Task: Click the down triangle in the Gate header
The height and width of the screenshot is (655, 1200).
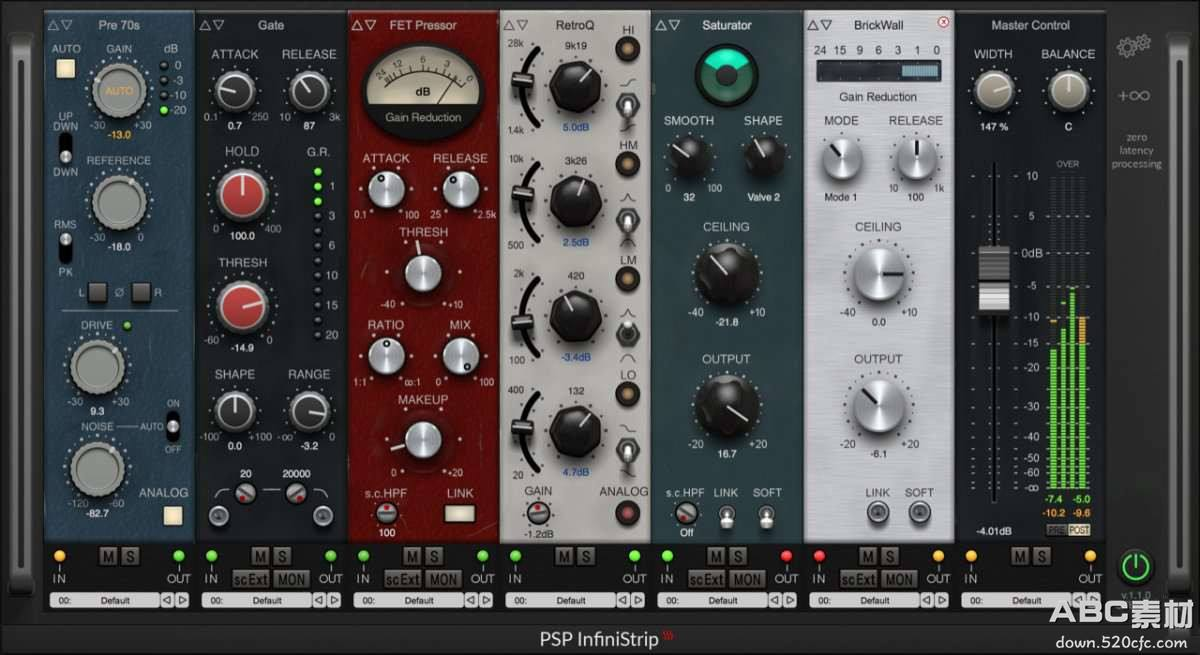Action: coord(219,25)
